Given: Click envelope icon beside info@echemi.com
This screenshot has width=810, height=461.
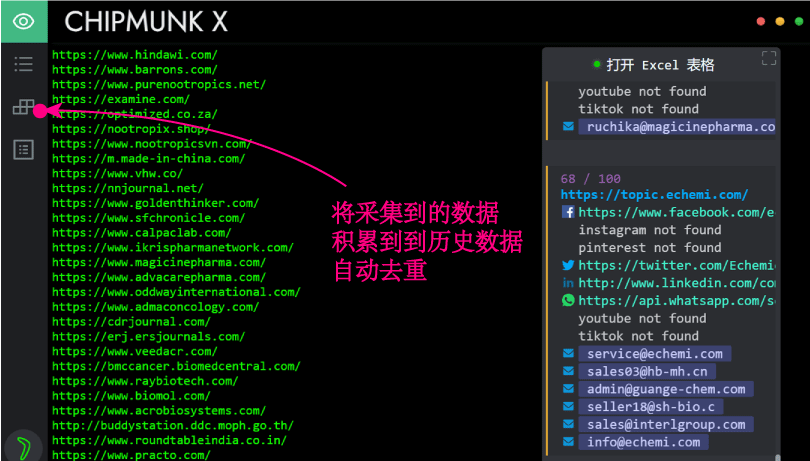Looking at the screenshot, I should point(568,442).
